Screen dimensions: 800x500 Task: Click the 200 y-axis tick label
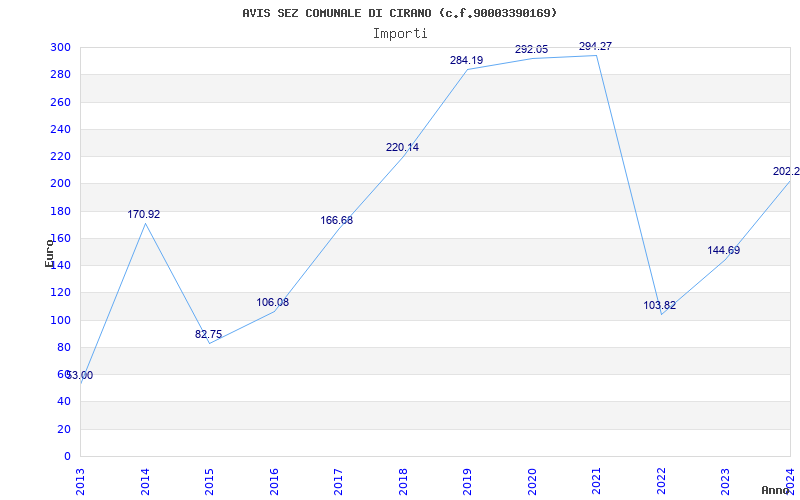tap(60, 184)
